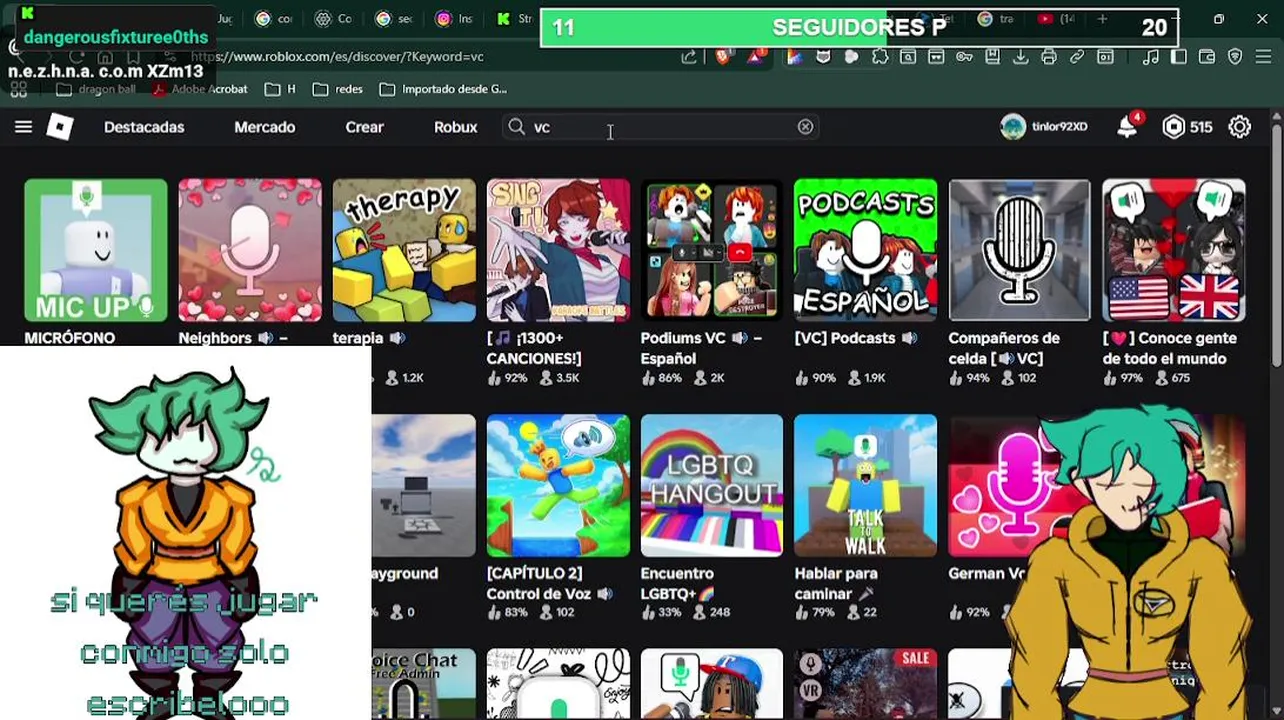Viewport: 1284px width, 720px height.
Task: Open Brave Rewards triangle icon
Action: tap(755, 57)
